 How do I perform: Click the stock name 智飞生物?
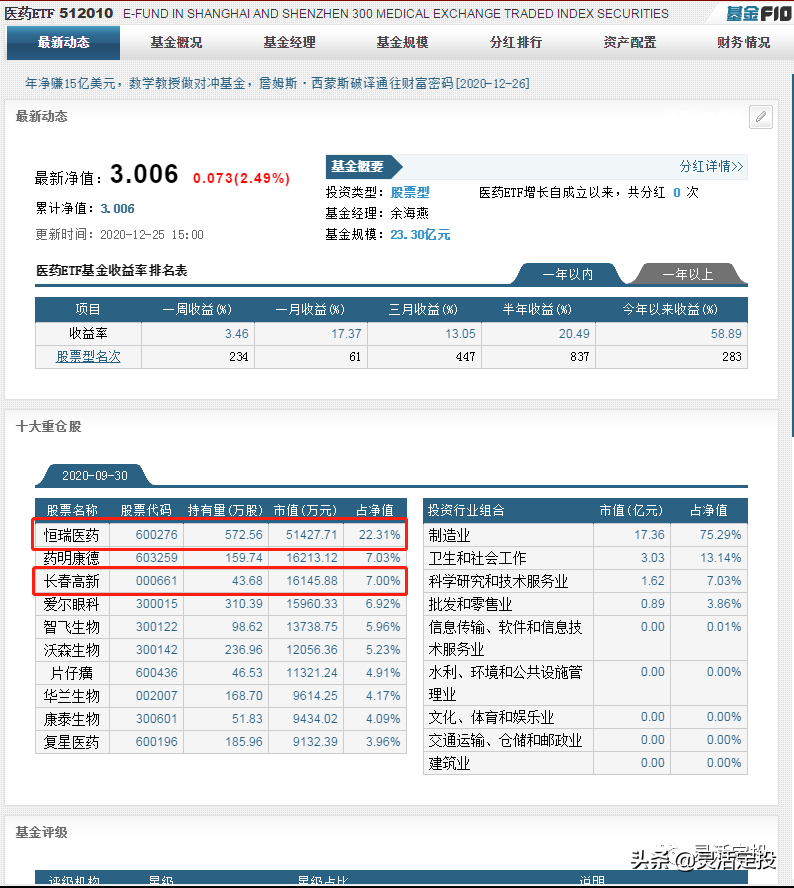[x=71, y=627]
